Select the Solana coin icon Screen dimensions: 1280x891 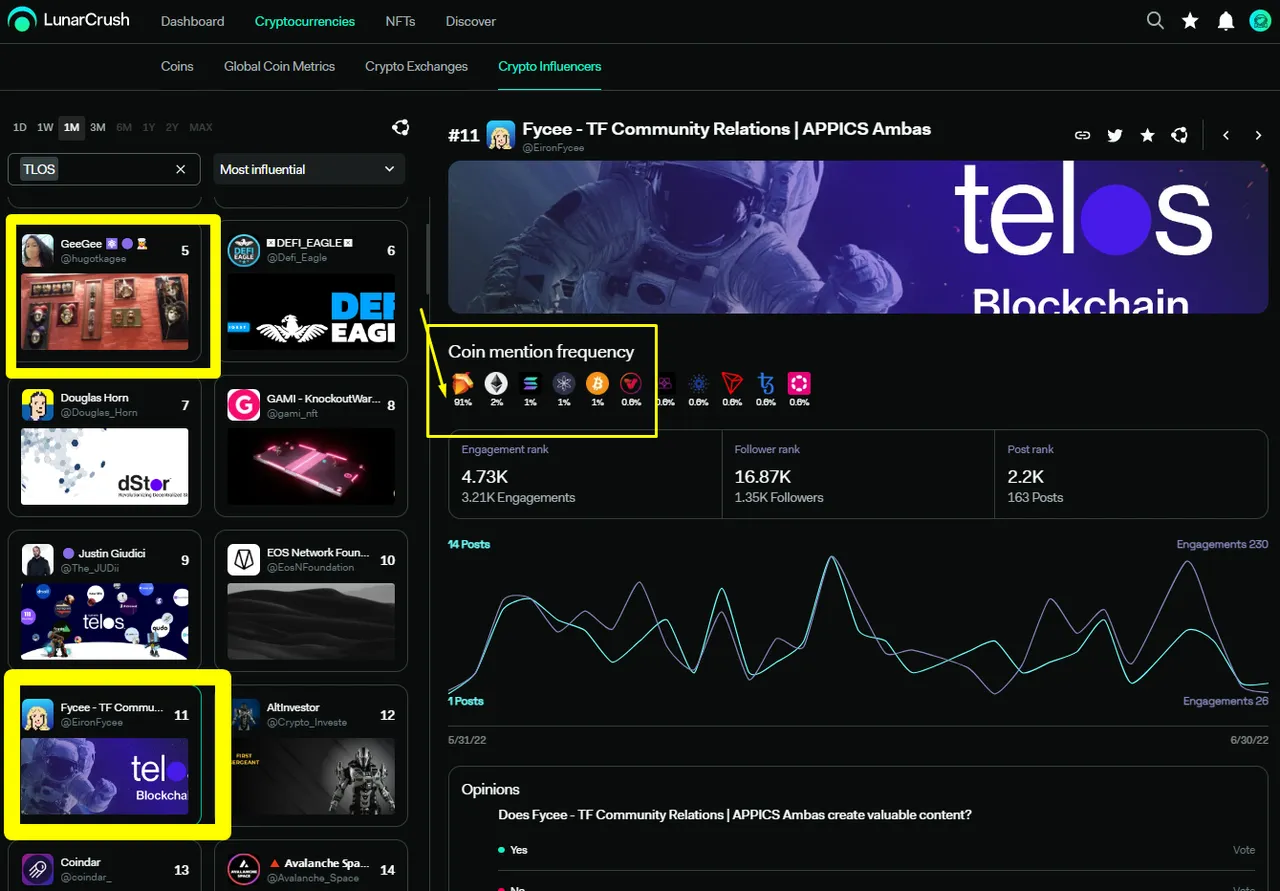(x=530, y=383)
